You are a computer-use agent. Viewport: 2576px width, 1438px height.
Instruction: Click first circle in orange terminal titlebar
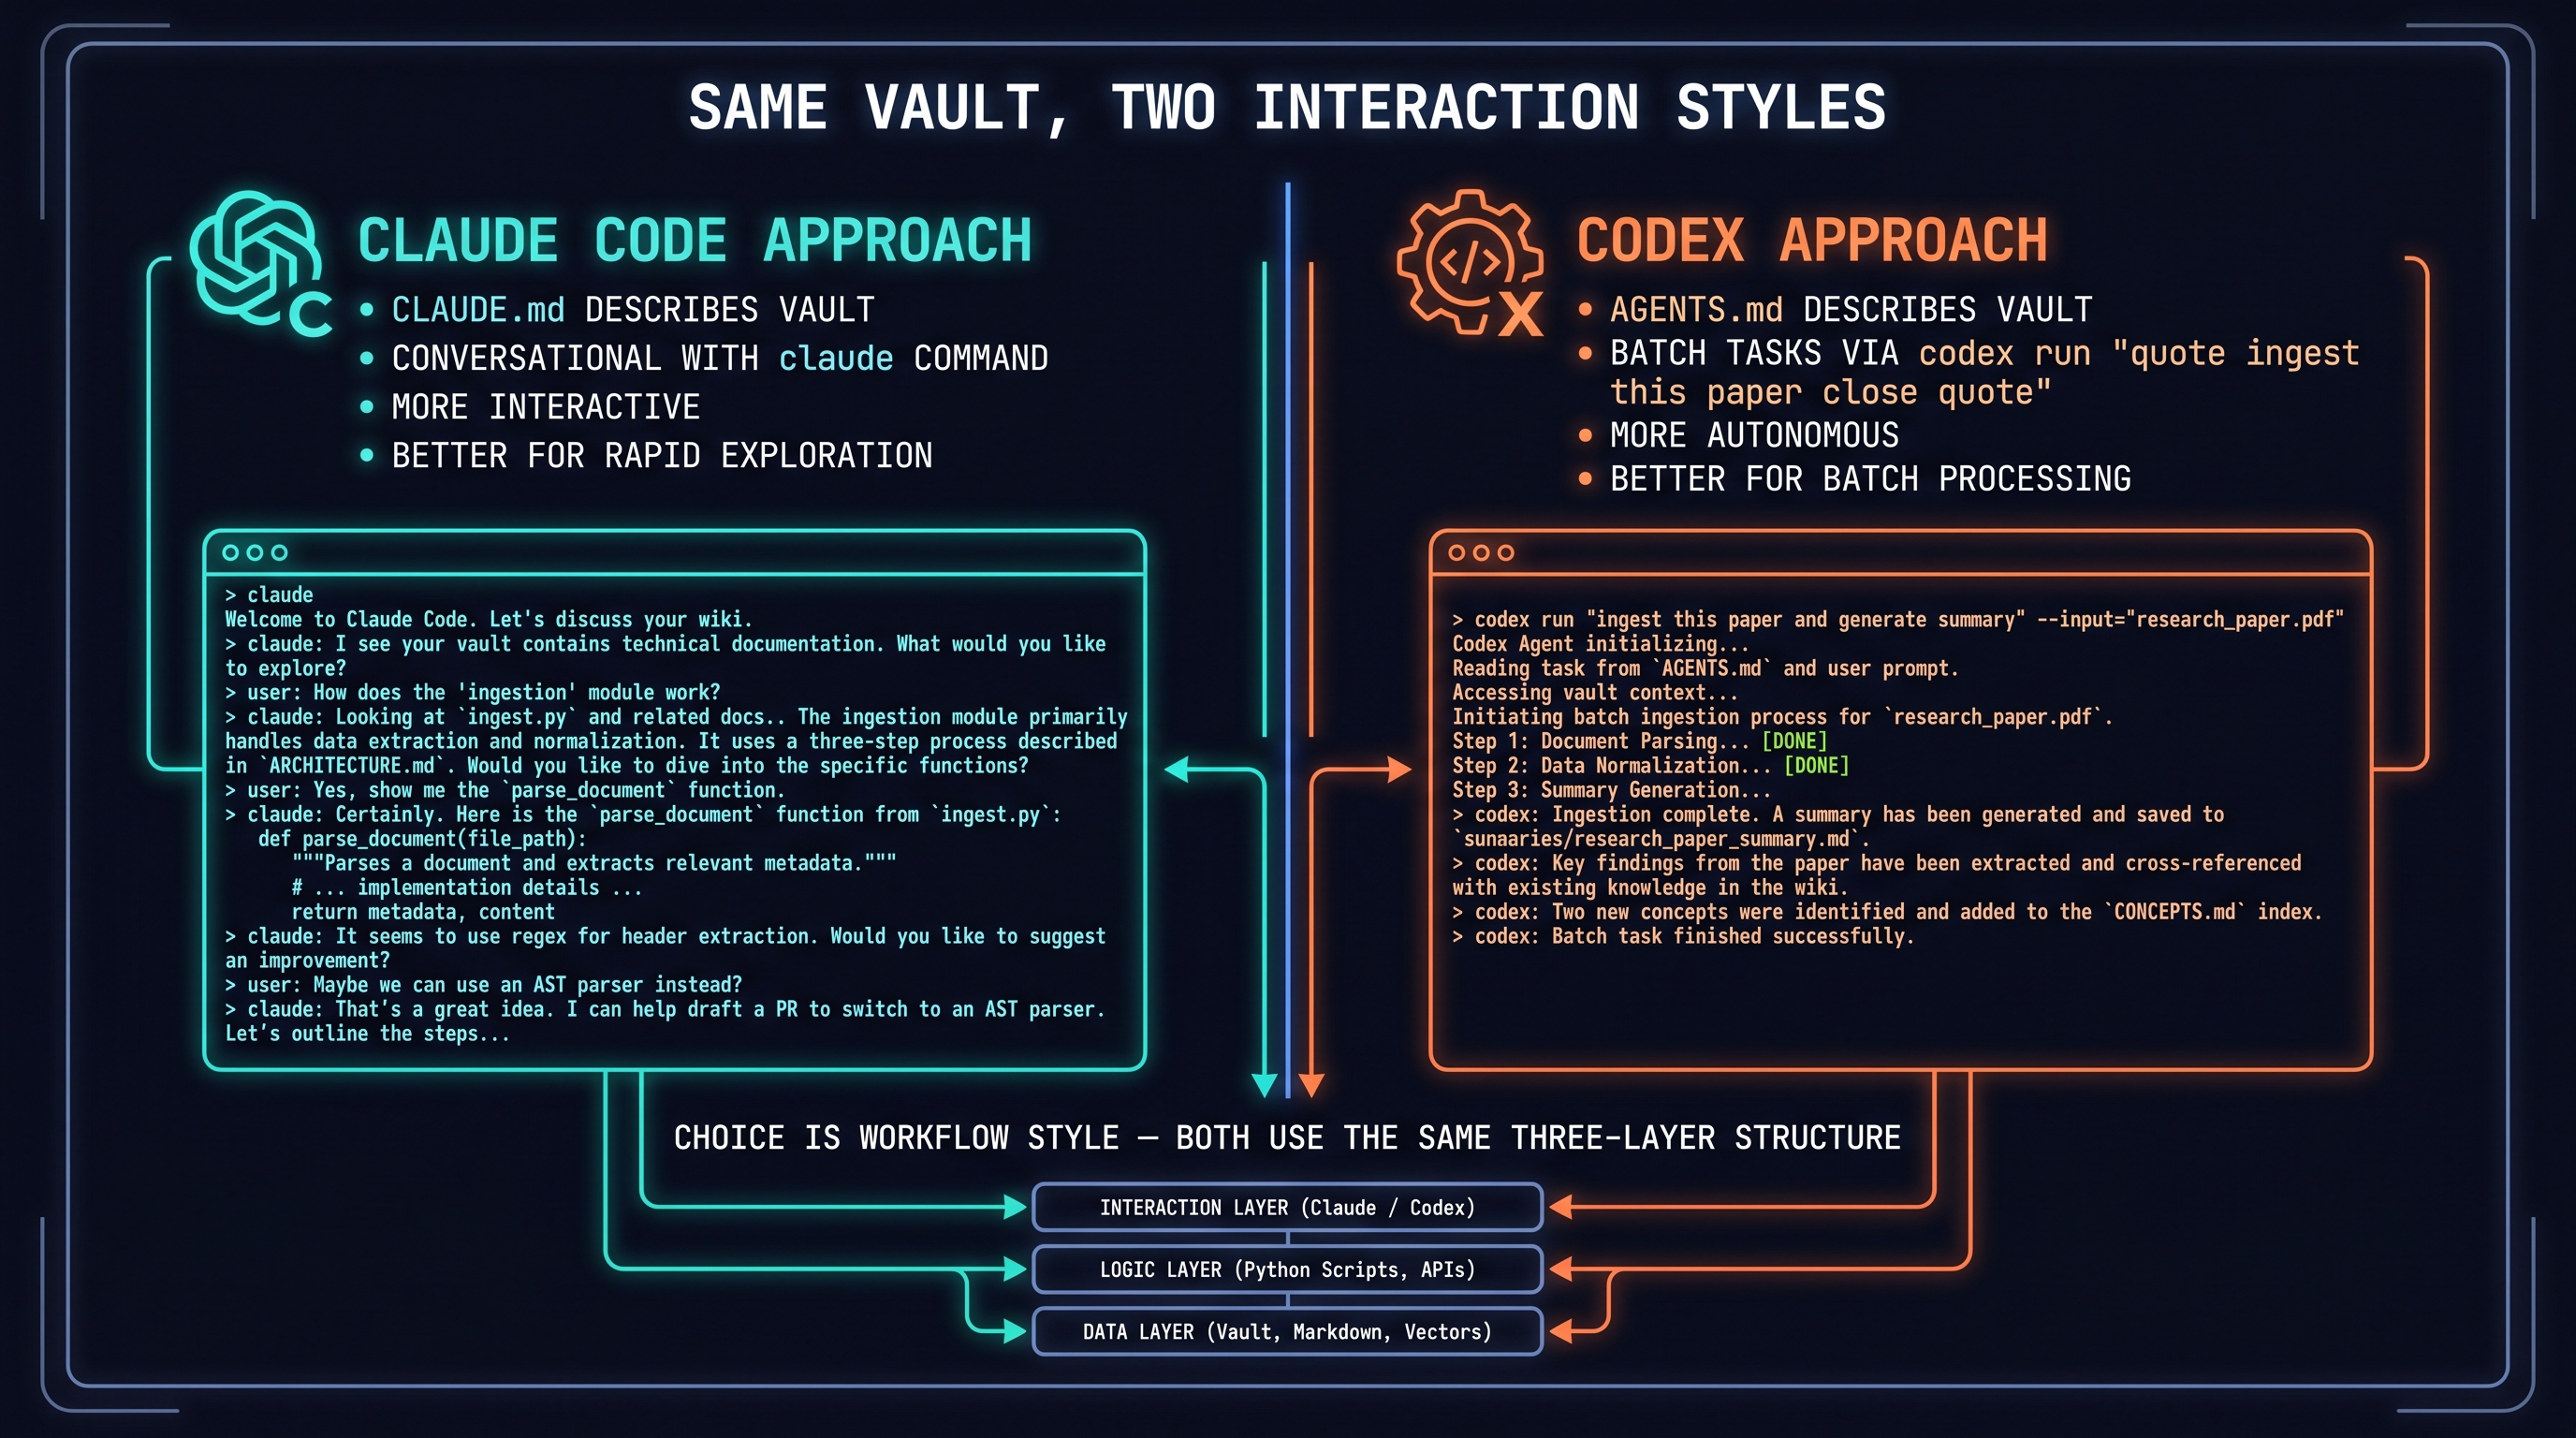[x=1457, y=553]
